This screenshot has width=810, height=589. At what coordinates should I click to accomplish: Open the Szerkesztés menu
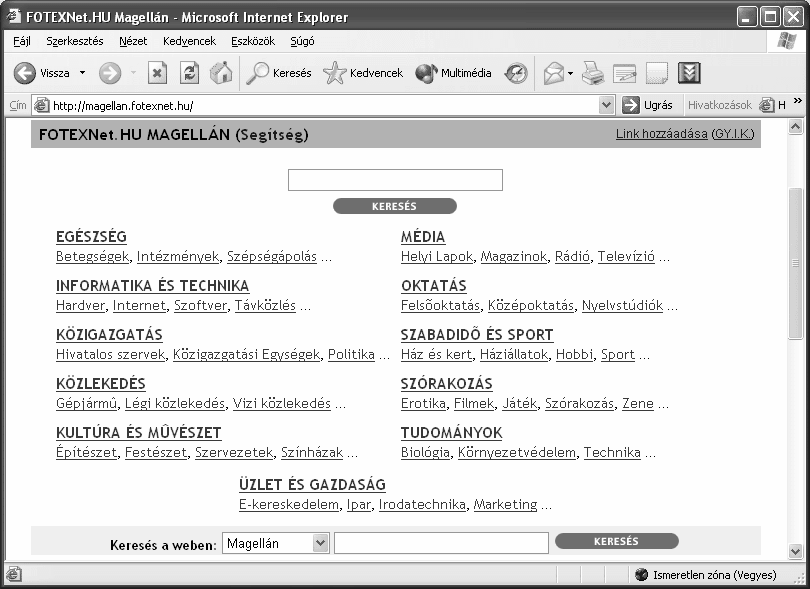[x=75, y=41]
